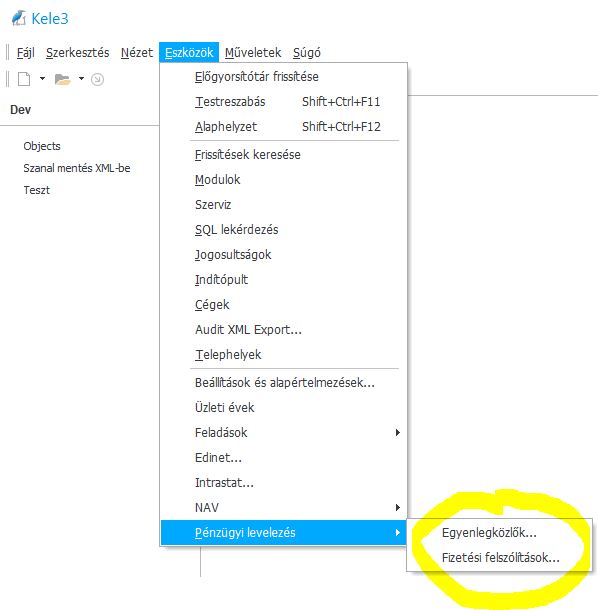Viewport: 598px width, 610px height.
Task: Expand dropdown arrow beside open folder icon
Action: 81,79
